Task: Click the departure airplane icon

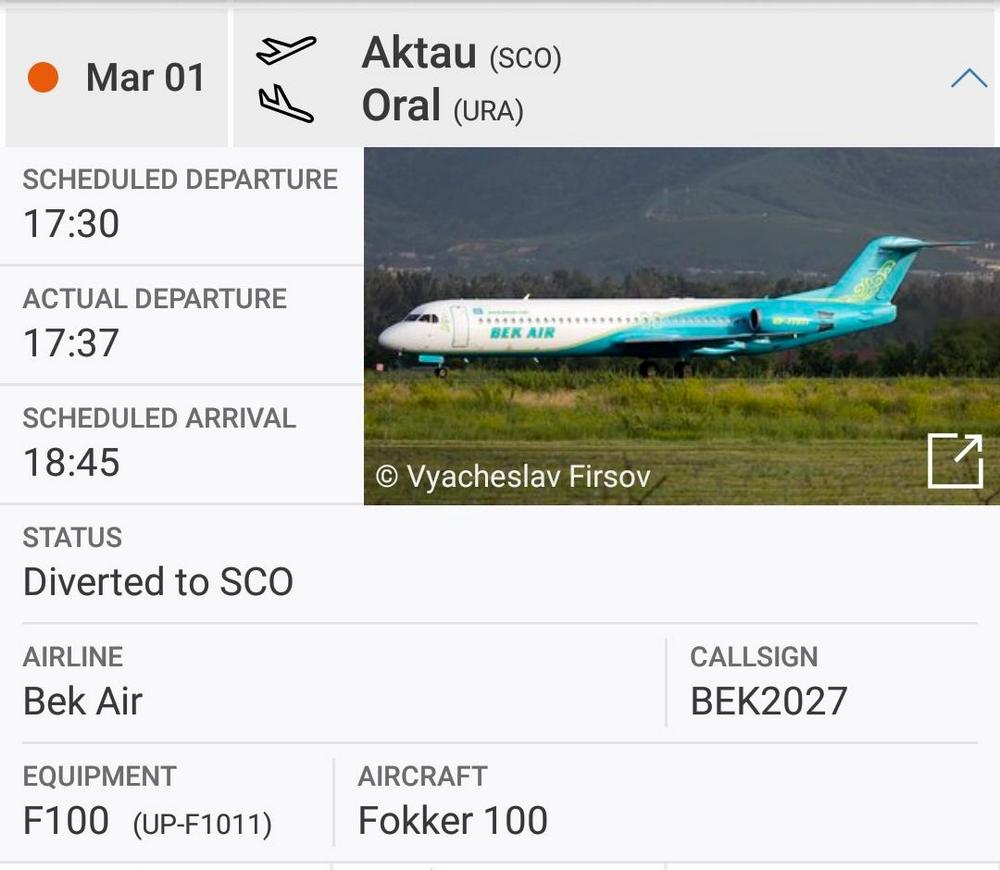Action: point(286,50)
